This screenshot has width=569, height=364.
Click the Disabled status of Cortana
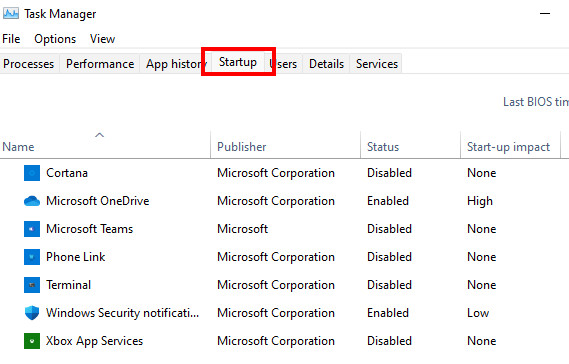(x=389, y=173)
